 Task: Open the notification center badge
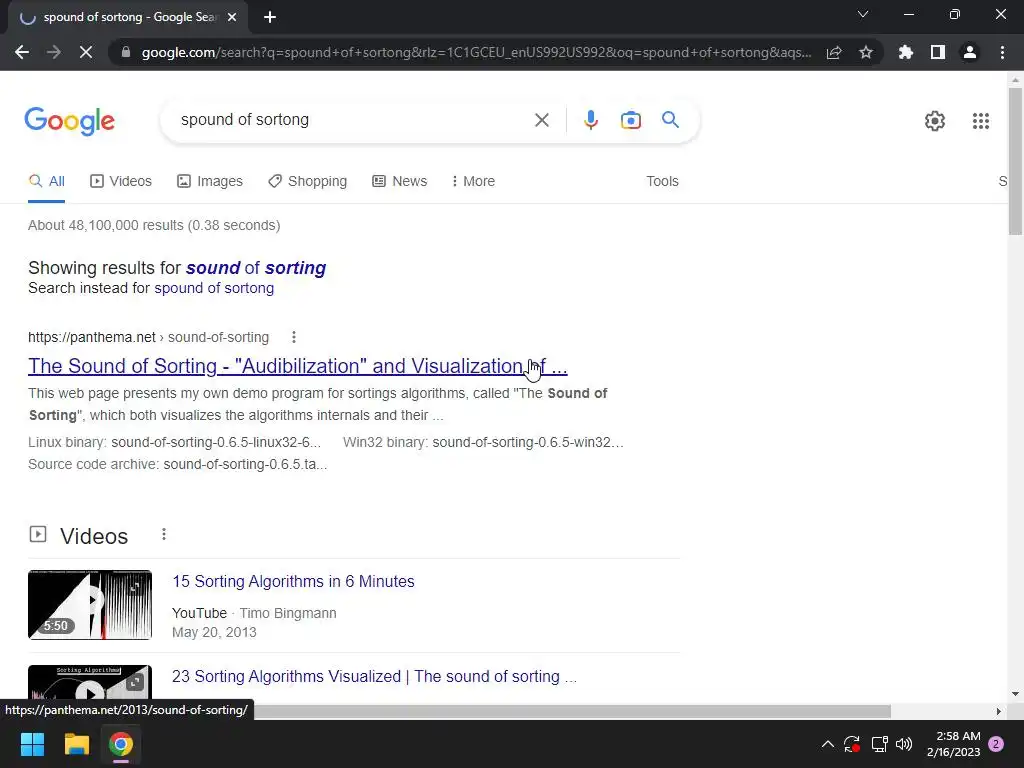pyautogui.click(x=996, y=744)
